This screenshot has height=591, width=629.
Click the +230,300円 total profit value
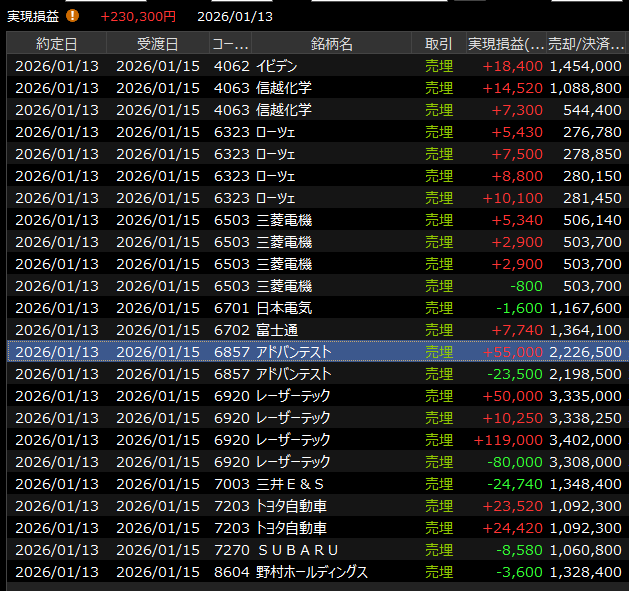(x=138, y=16)
